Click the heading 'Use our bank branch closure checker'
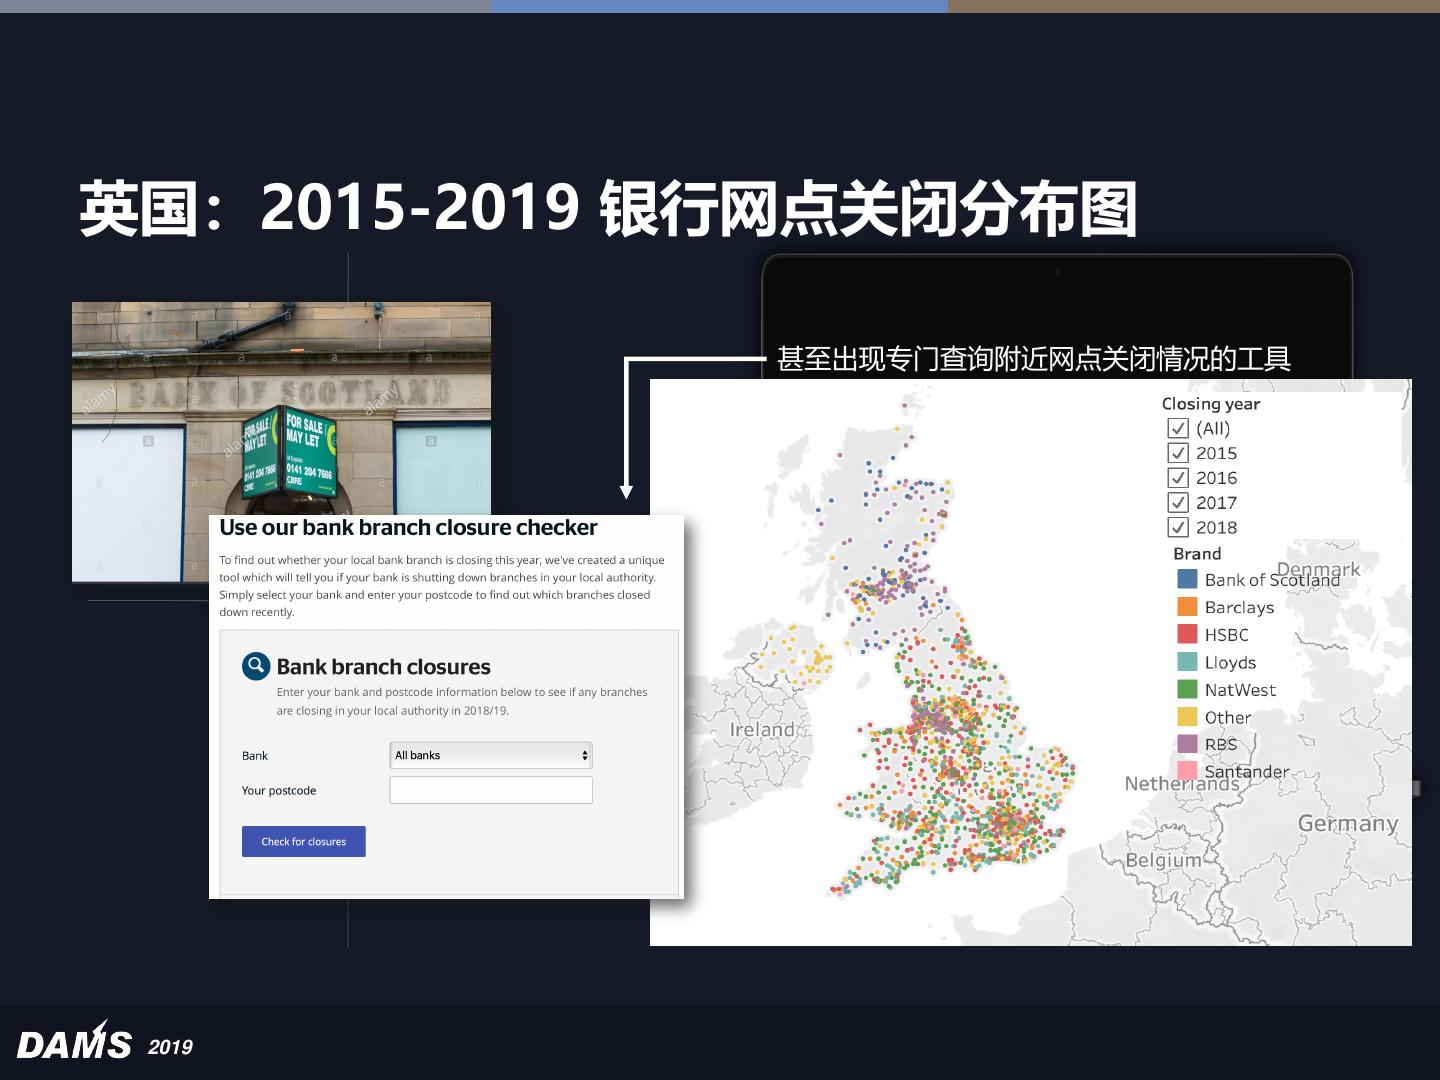The width and height of the screenshot is (1440, 1080). click(x=408, y=528)
